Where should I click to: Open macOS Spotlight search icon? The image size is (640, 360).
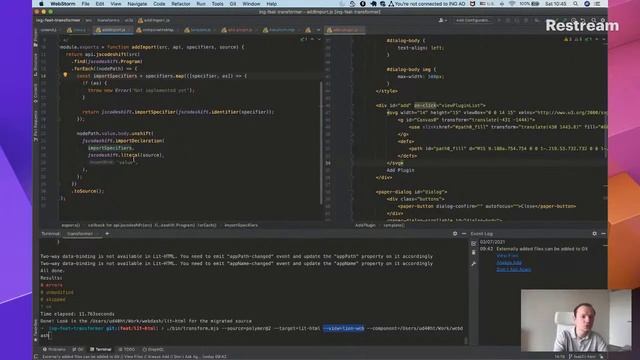pyautogui.click(x=576, y=4)
